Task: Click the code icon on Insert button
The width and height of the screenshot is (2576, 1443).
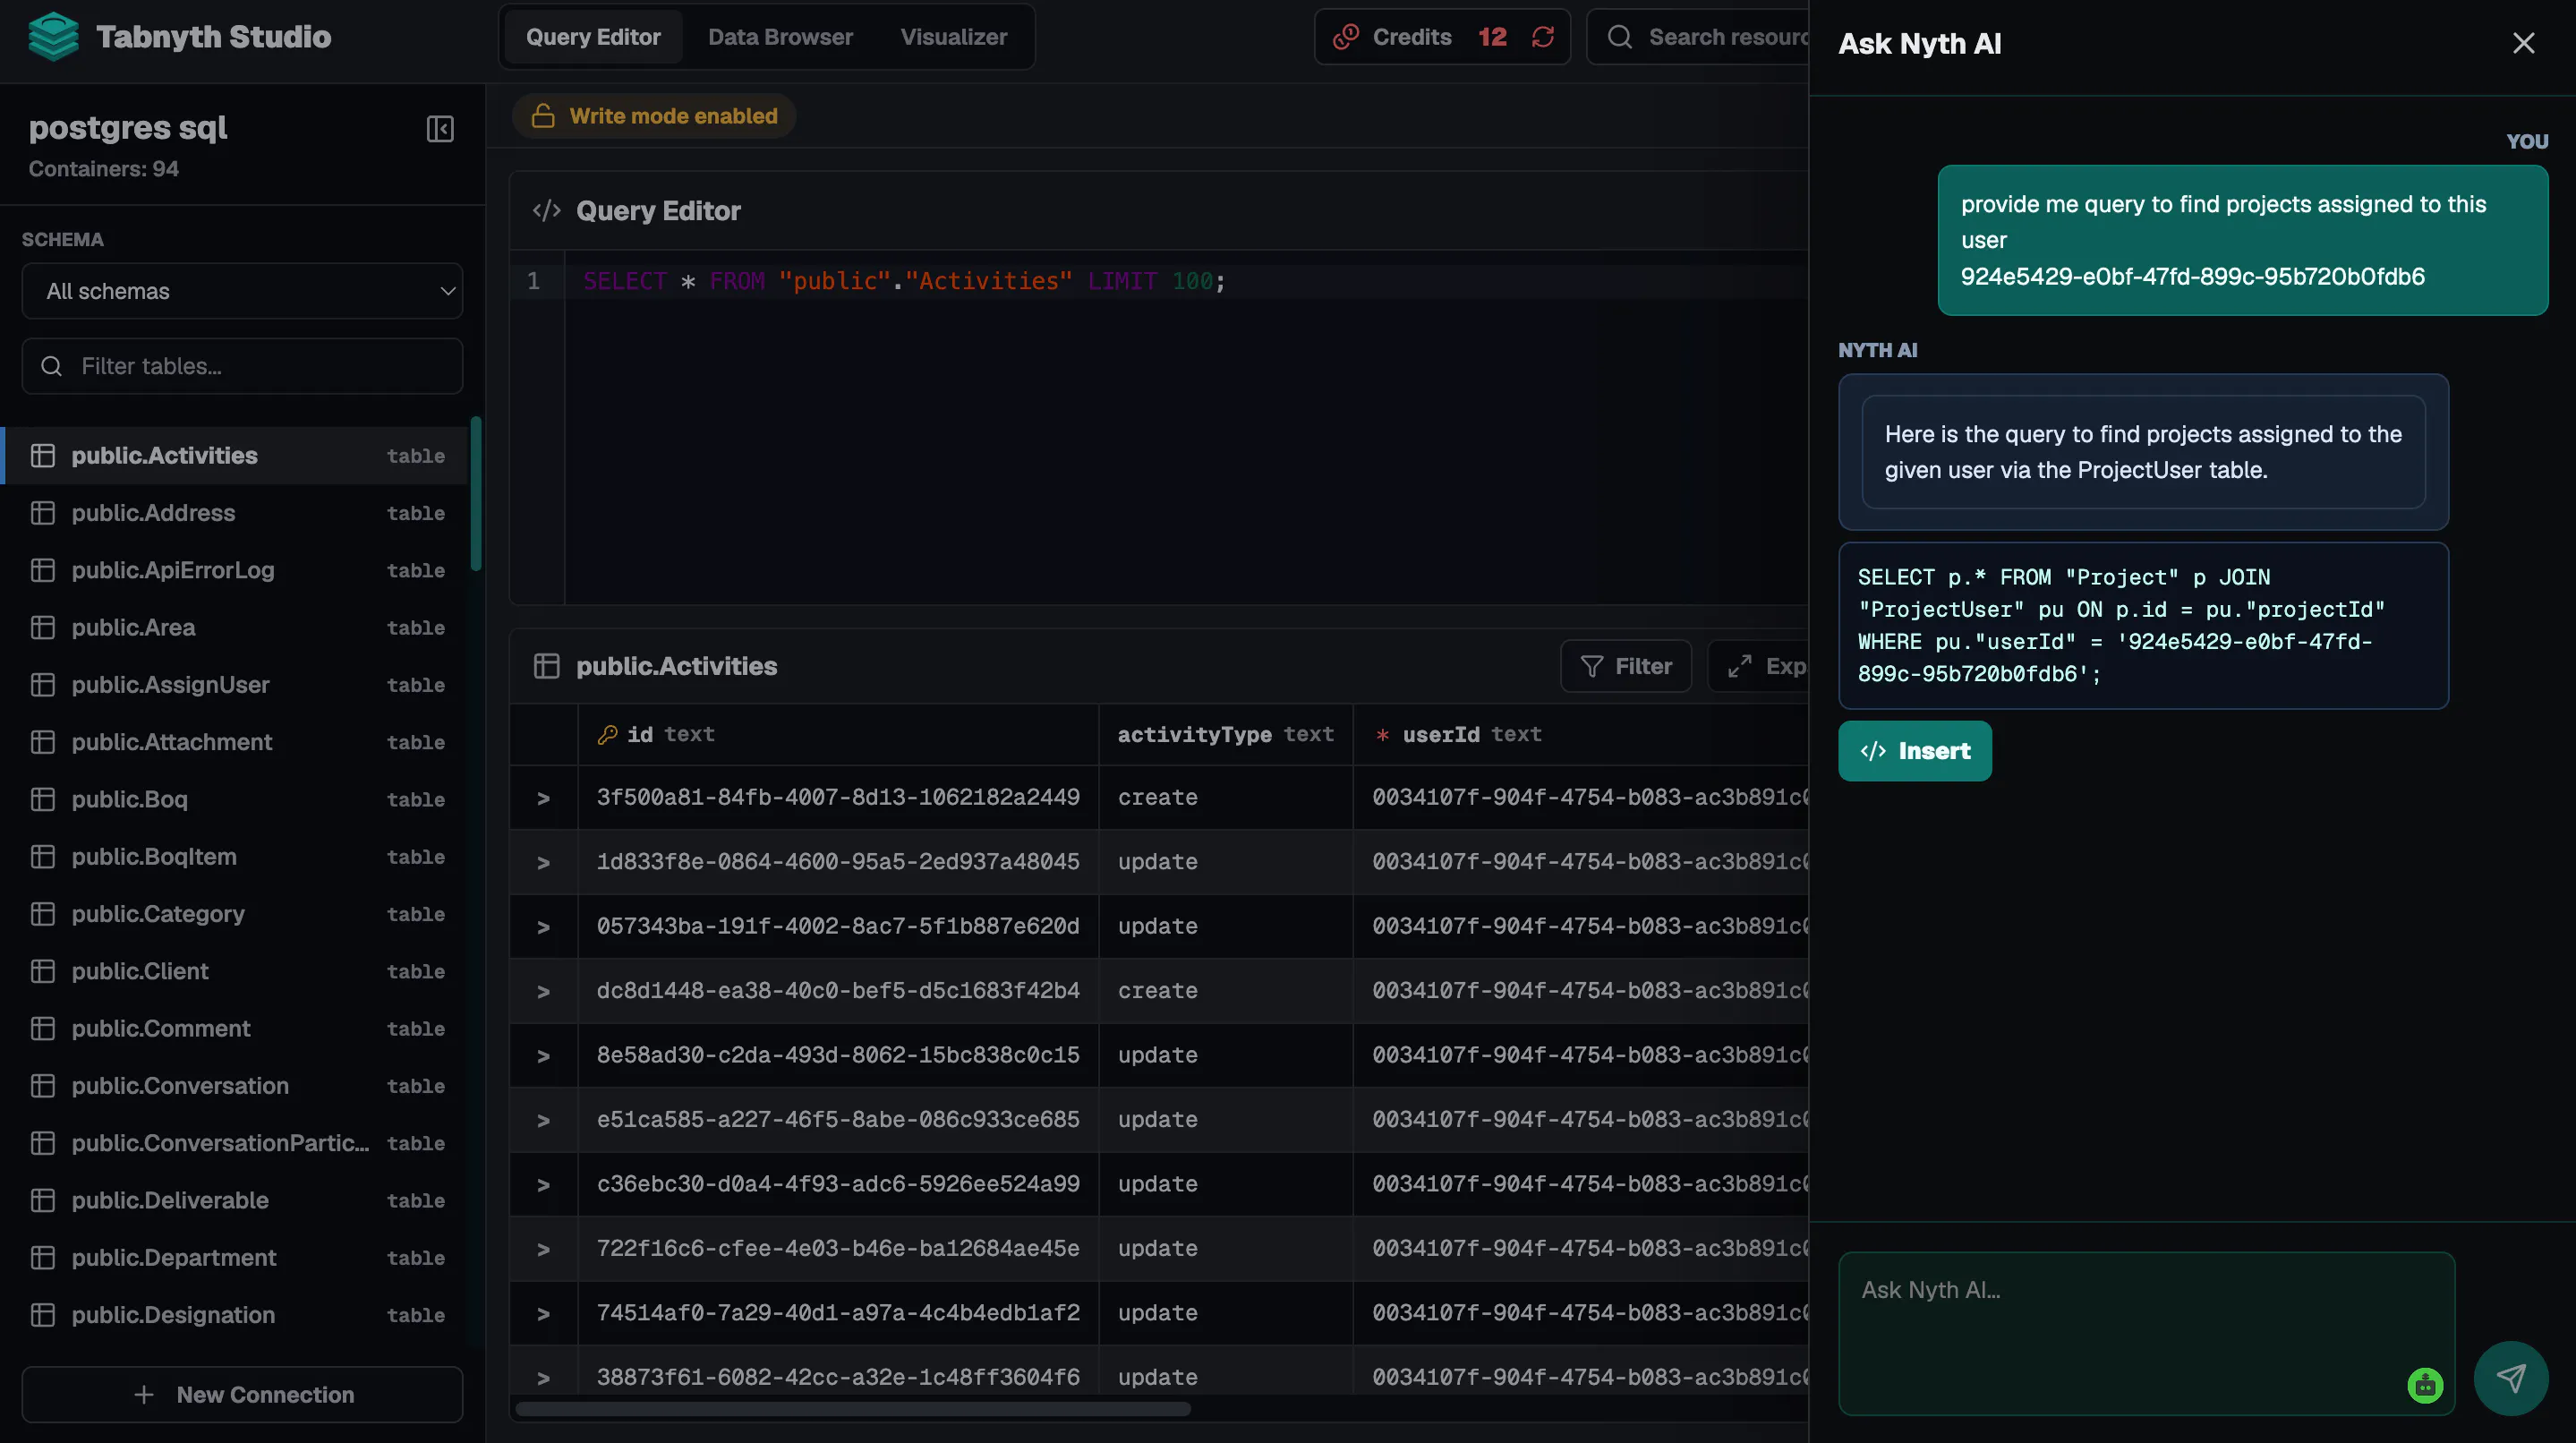Action: click(1873, 751)
